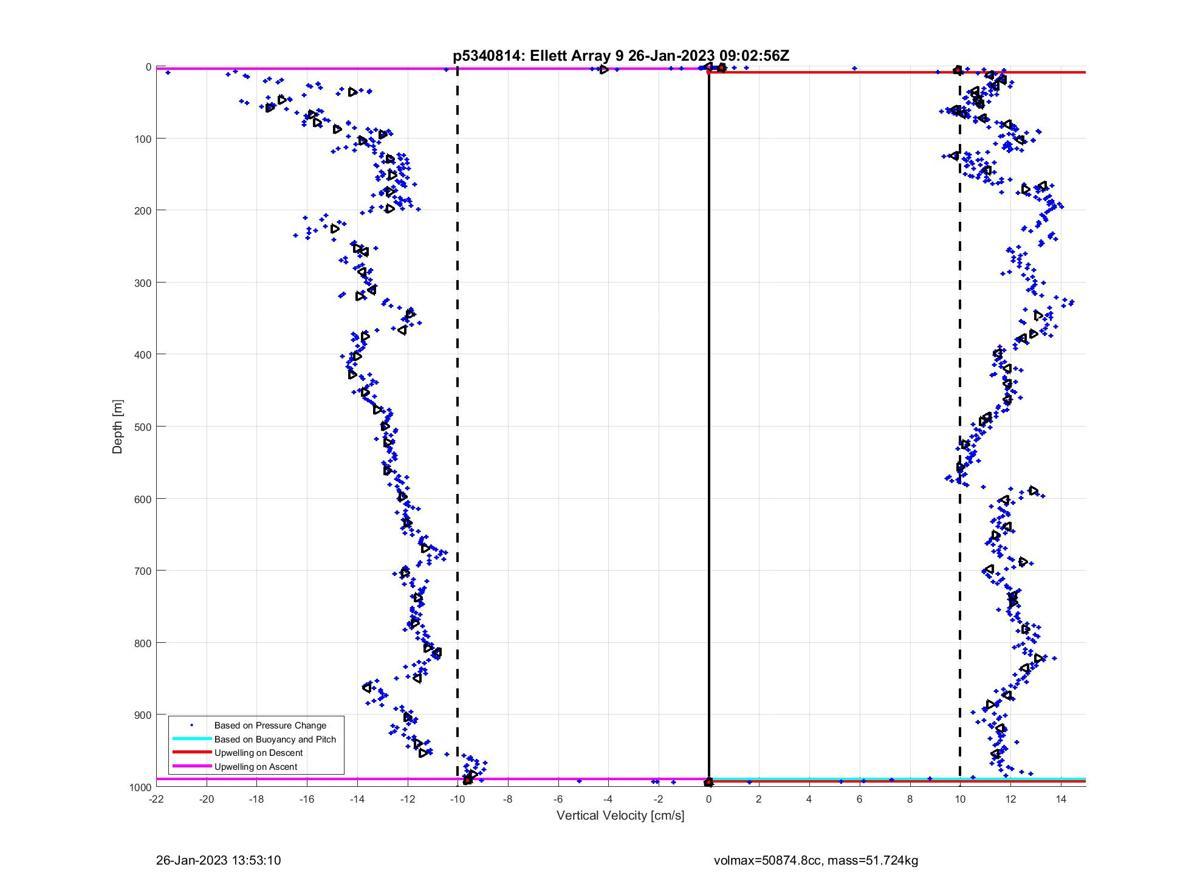The image size is (1200, 885).
Task: Click depth tick label '200'
Action: 142,211
